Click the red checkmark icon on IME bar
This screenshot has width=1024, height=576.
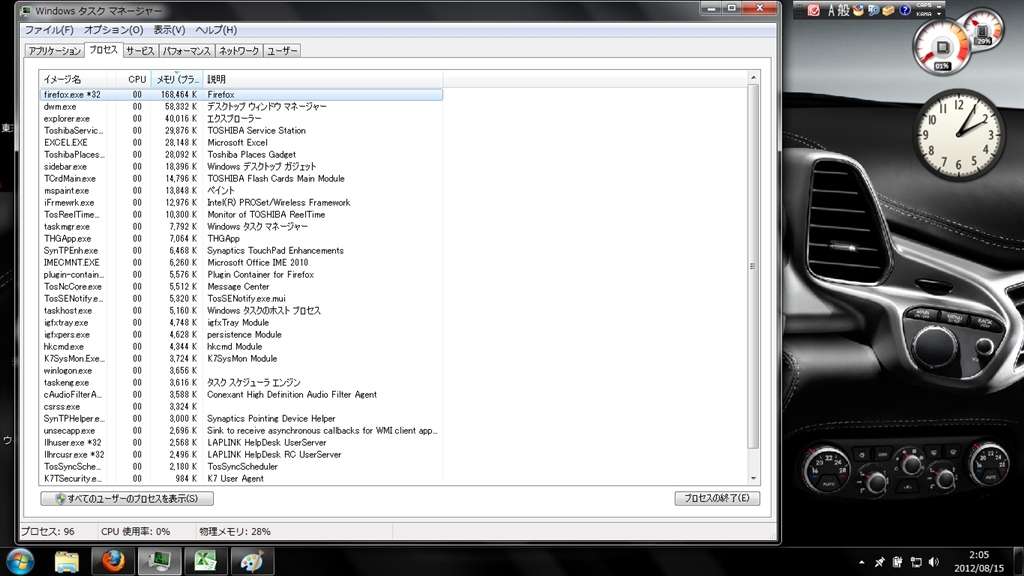click(x=814, y=10)
